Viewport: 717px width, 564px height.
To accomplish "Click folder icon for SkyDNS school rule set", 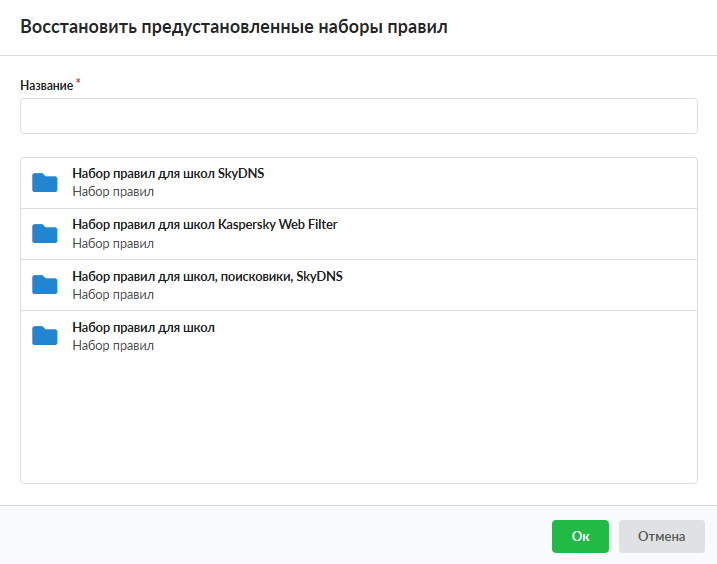I will click(x=45, y=182).
